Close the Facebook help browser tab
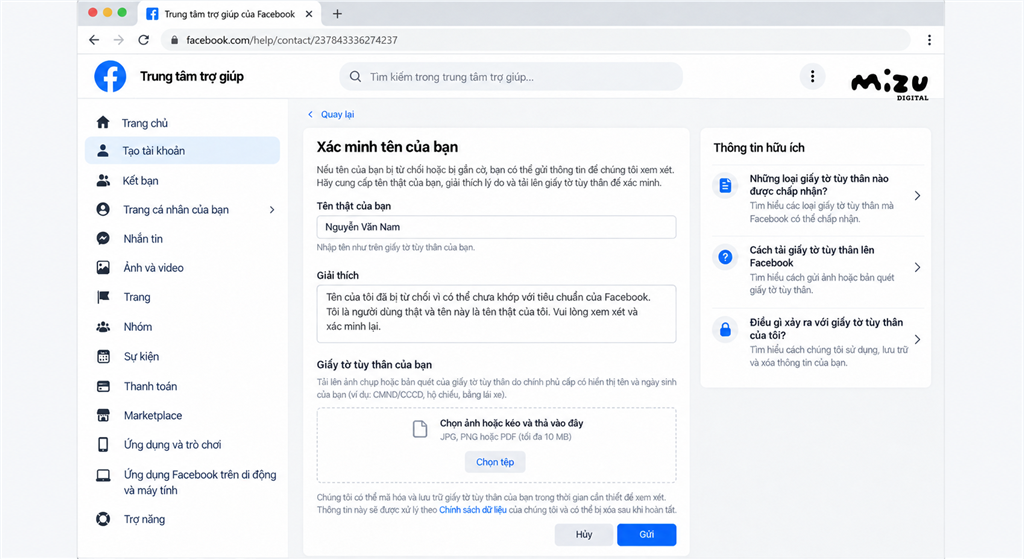This screenshot has width=1024, height=559. click(x=309, y=14)
